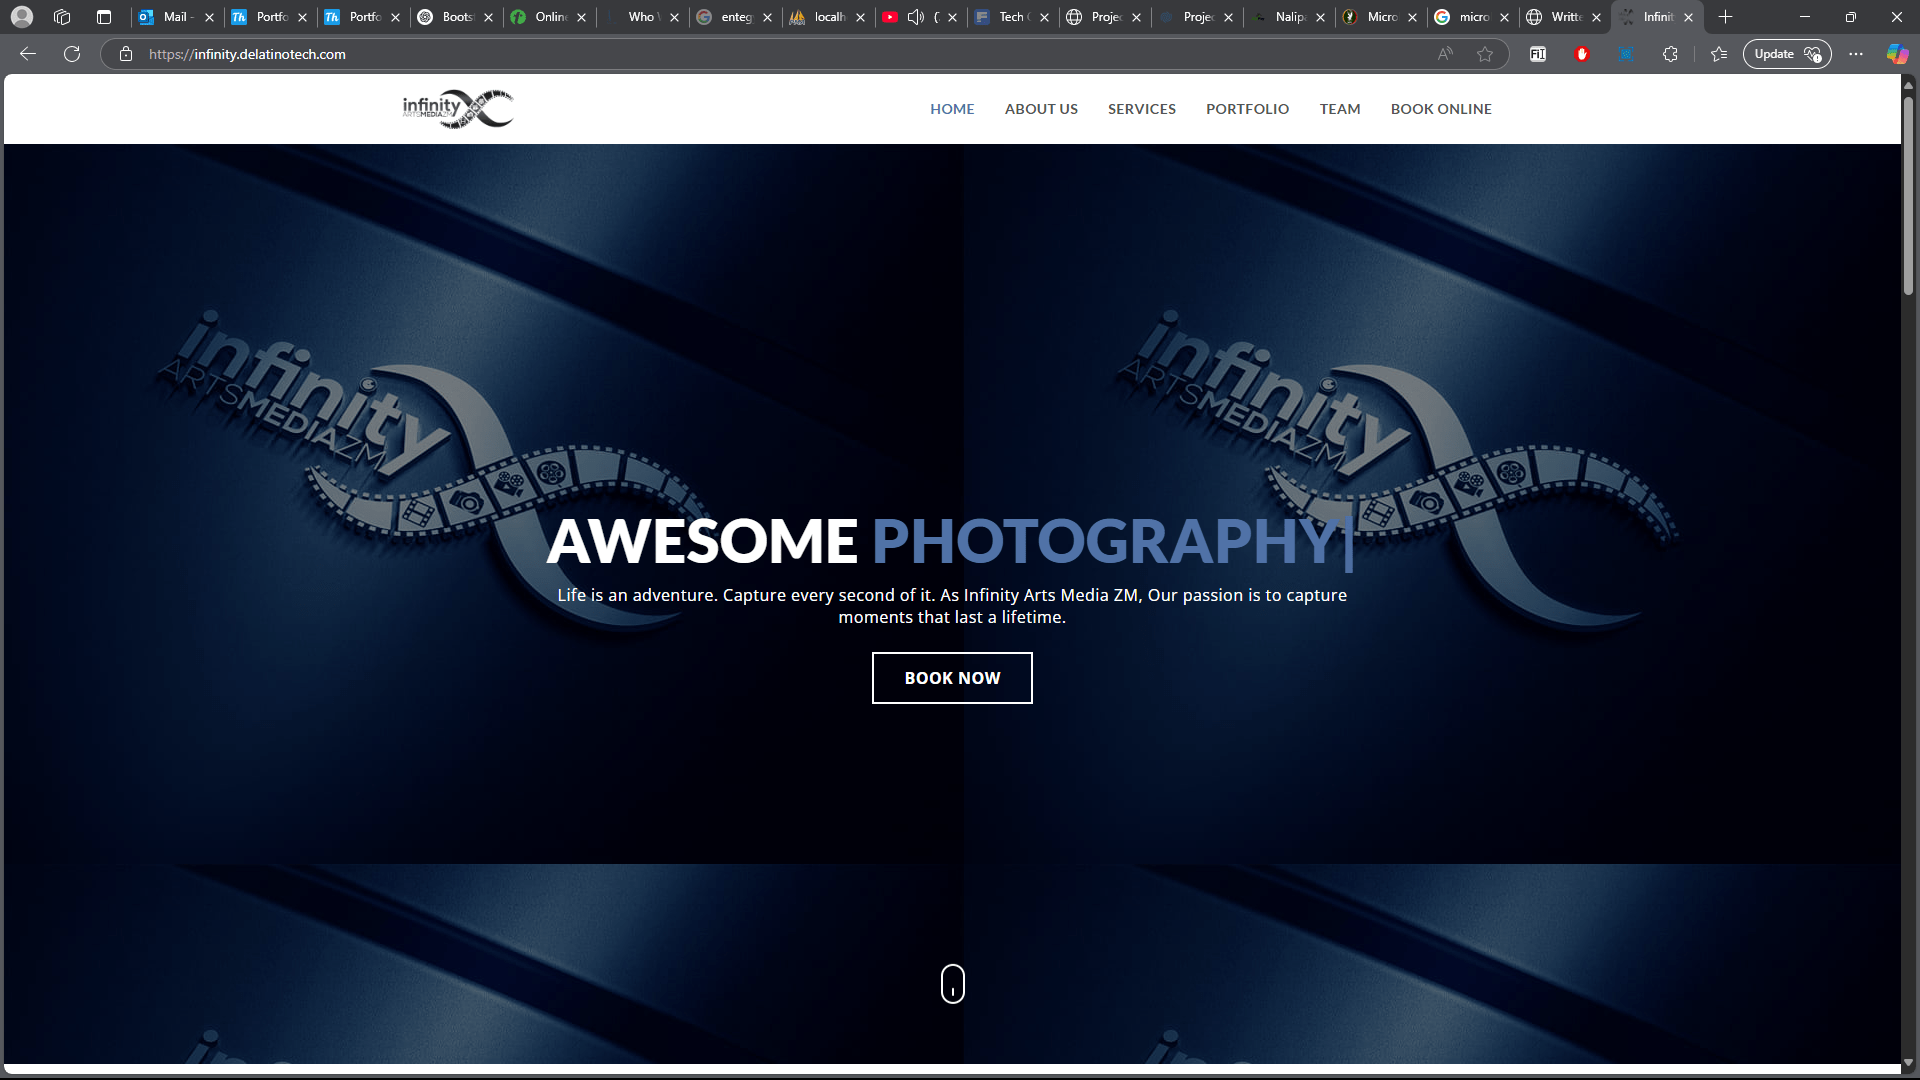Viewport: 1920px width, 1080px height.
Task: Close the active Infinit tab
Action: 1688,17
